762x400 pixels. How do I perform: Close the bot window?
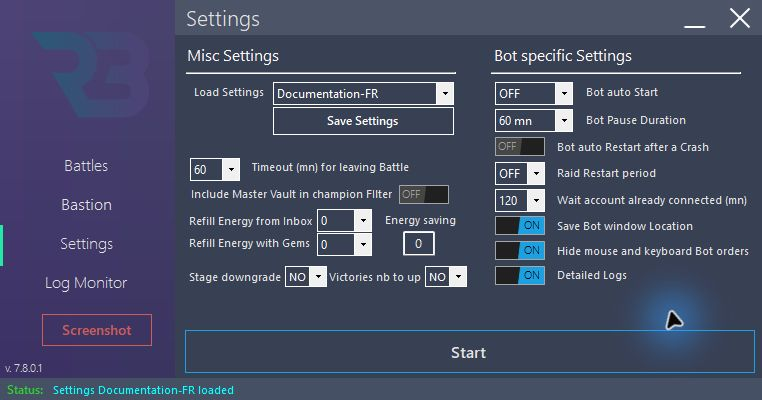click(740, 19)
